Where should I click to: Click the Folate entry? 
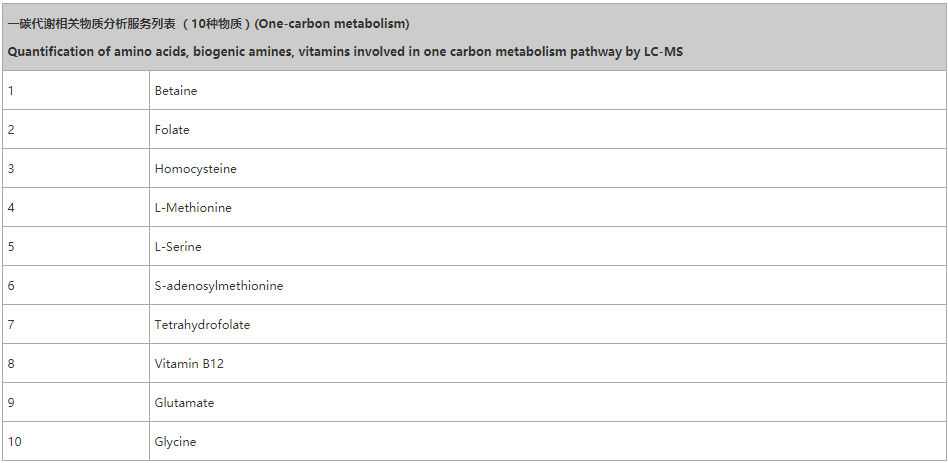(x=172, y=130)
